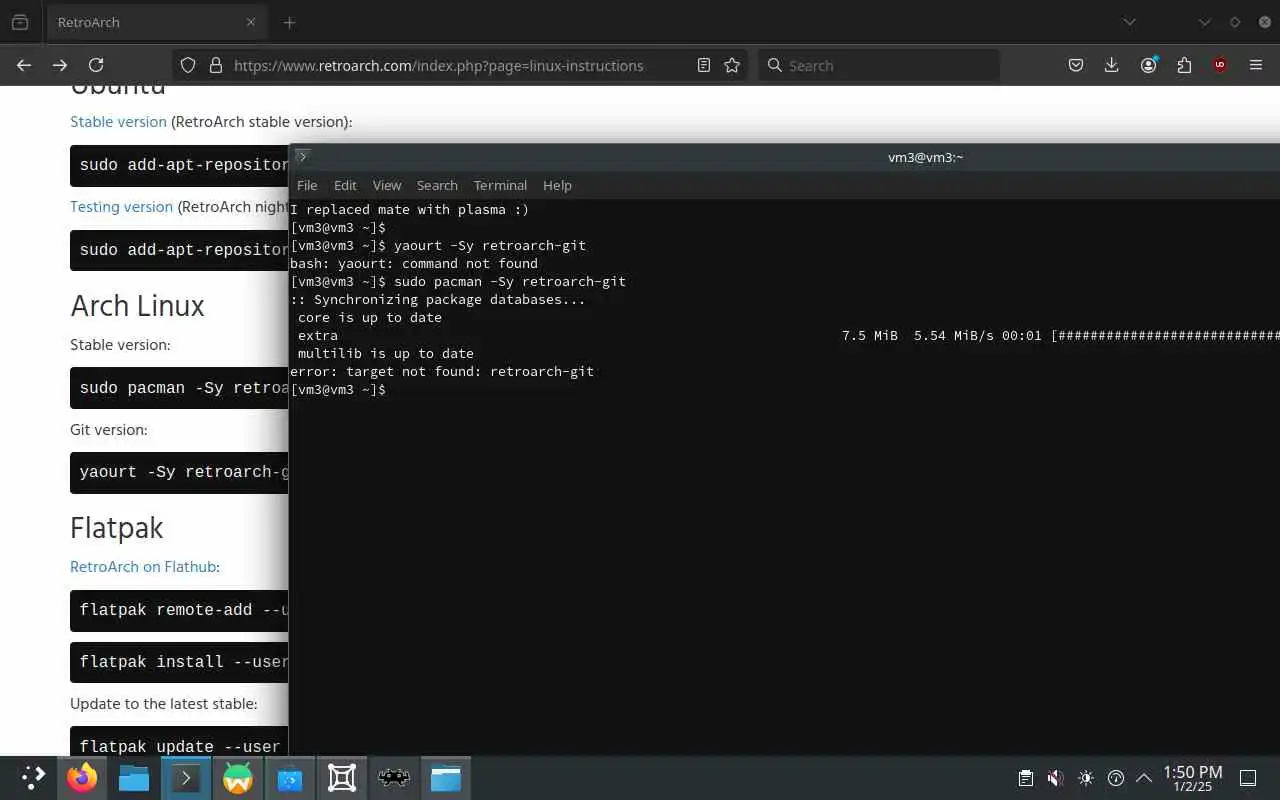Open terminal Help menu
The height and width of the screenshot is (800, 1280).
tap(557, 185)
